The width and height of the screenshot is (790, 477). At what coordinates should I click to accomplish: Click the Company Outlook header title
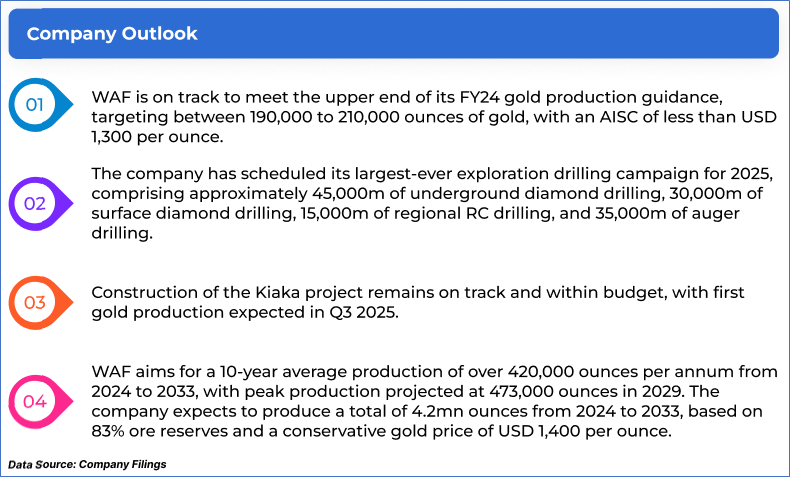point(112,34)
